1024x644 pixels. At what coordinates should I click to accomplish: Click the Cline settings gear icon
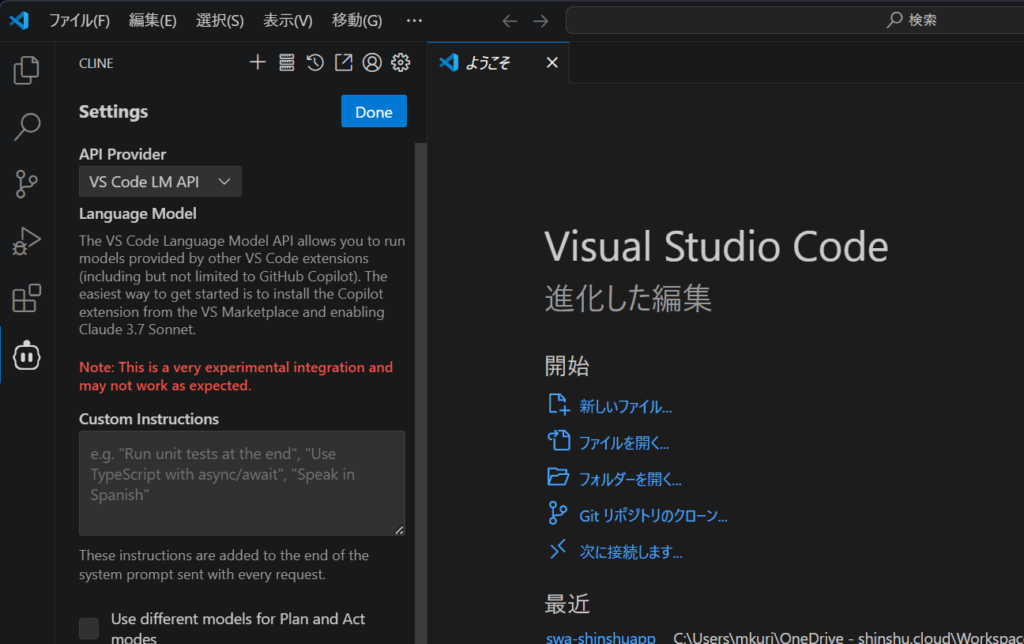400,62
